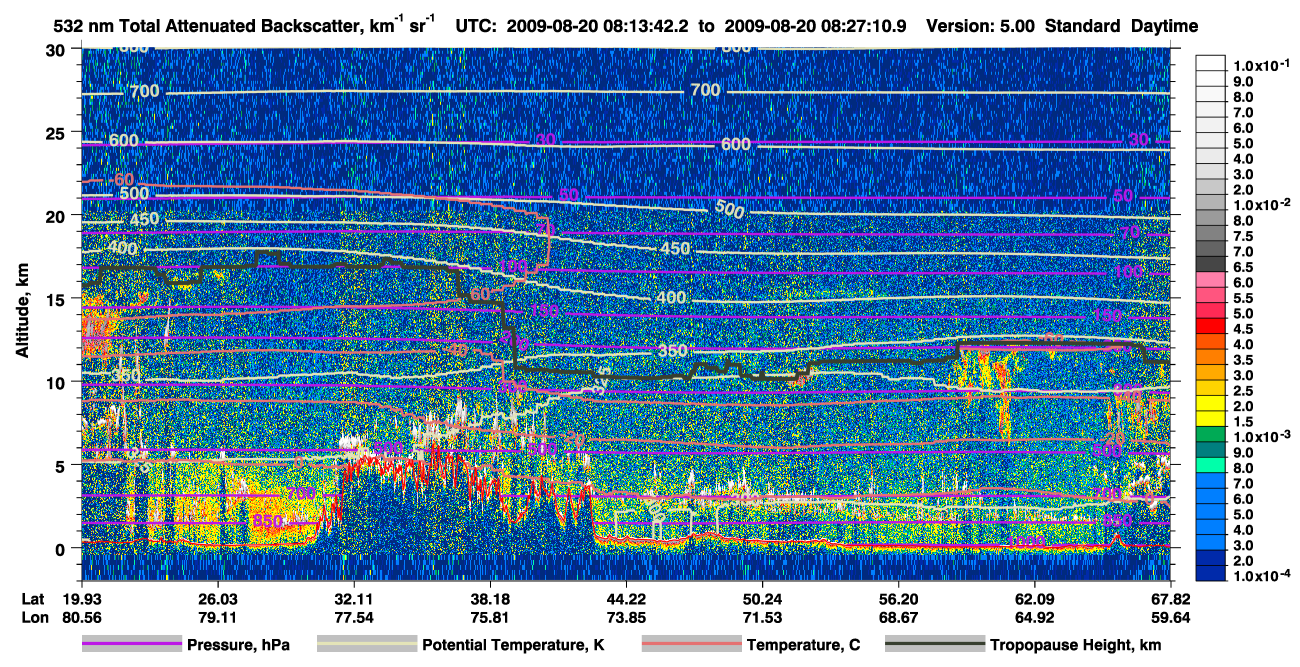Click the dark Tropopause Height line sample
The width and height of the screenshot is (1300, 667).
[x=935, y=645]
